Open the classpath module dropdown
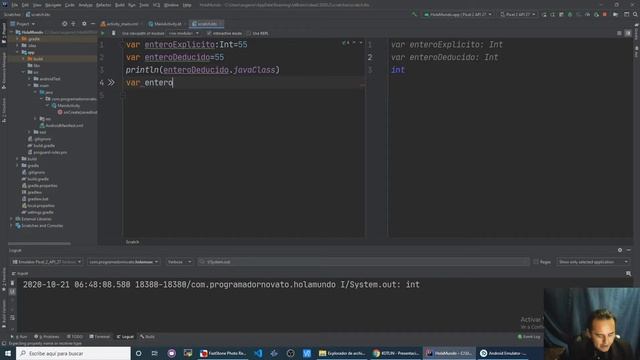 (x=184, y=33)
